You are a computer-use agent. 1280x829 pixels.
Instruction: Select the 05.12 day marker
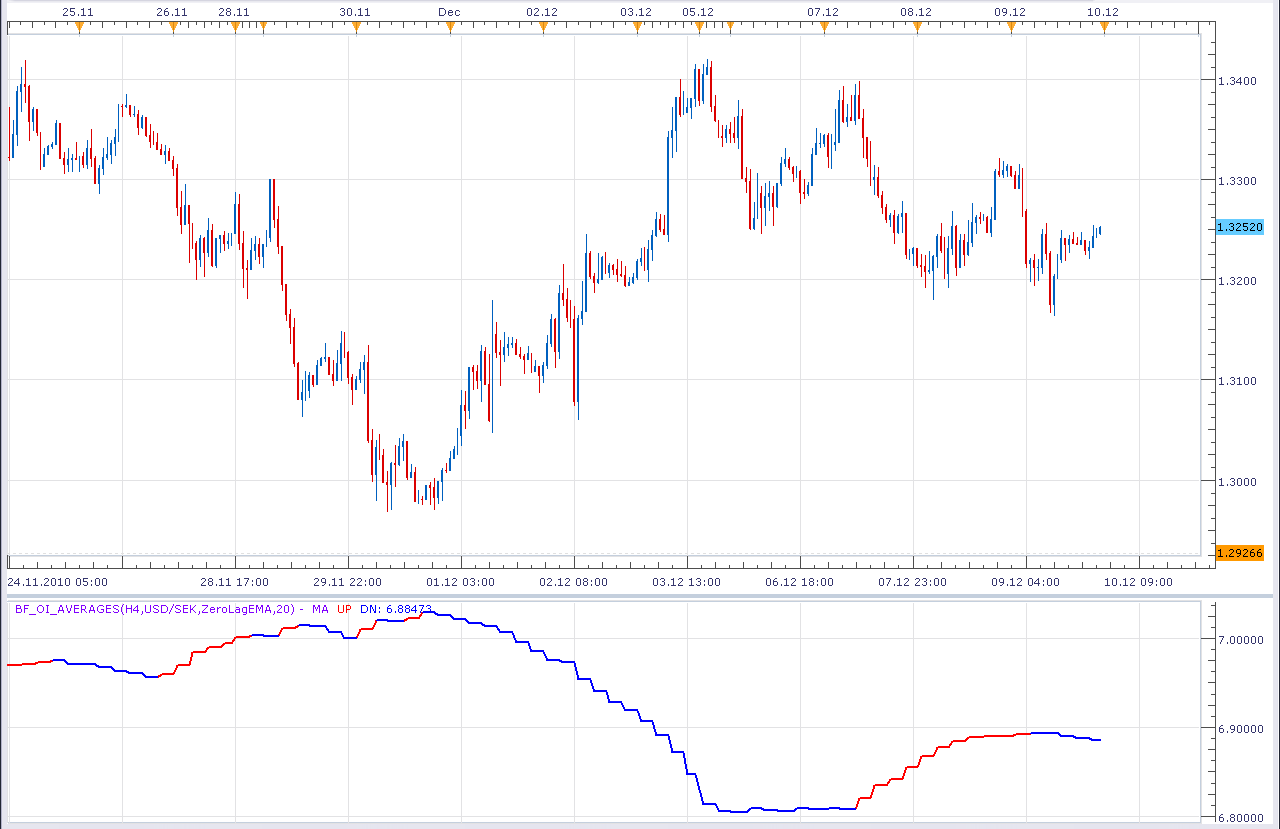[698, 27]
